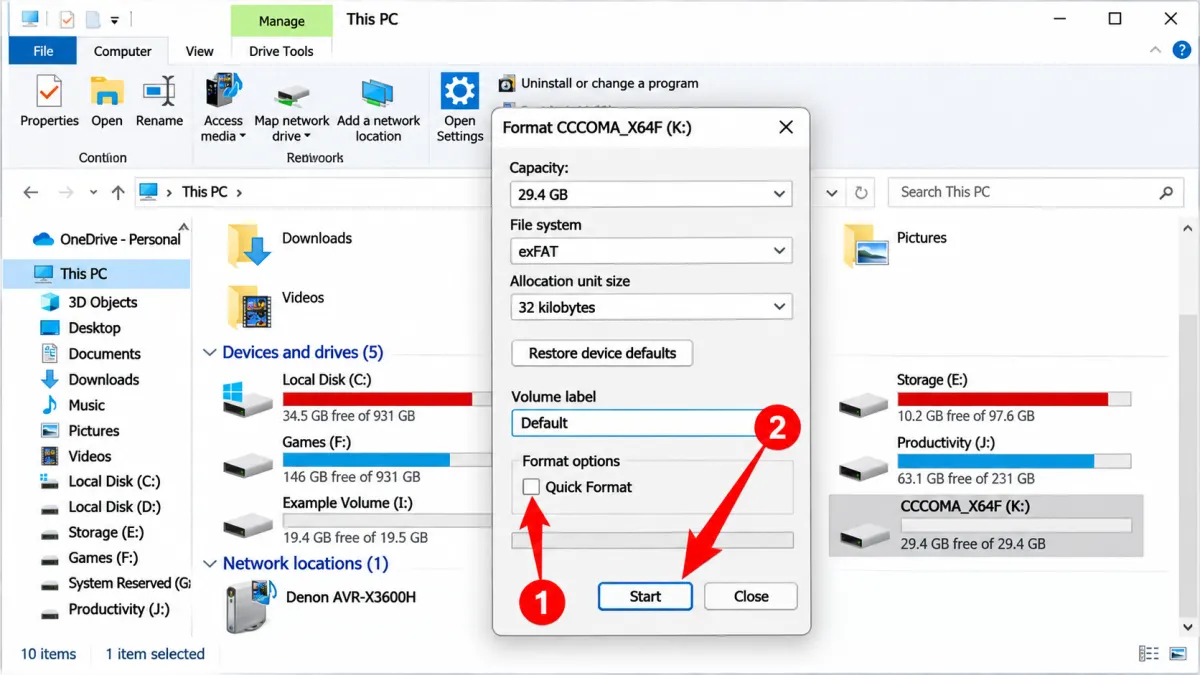Click Add a network location icon
Screen dimensions: 1200x675
click(378, 92)
